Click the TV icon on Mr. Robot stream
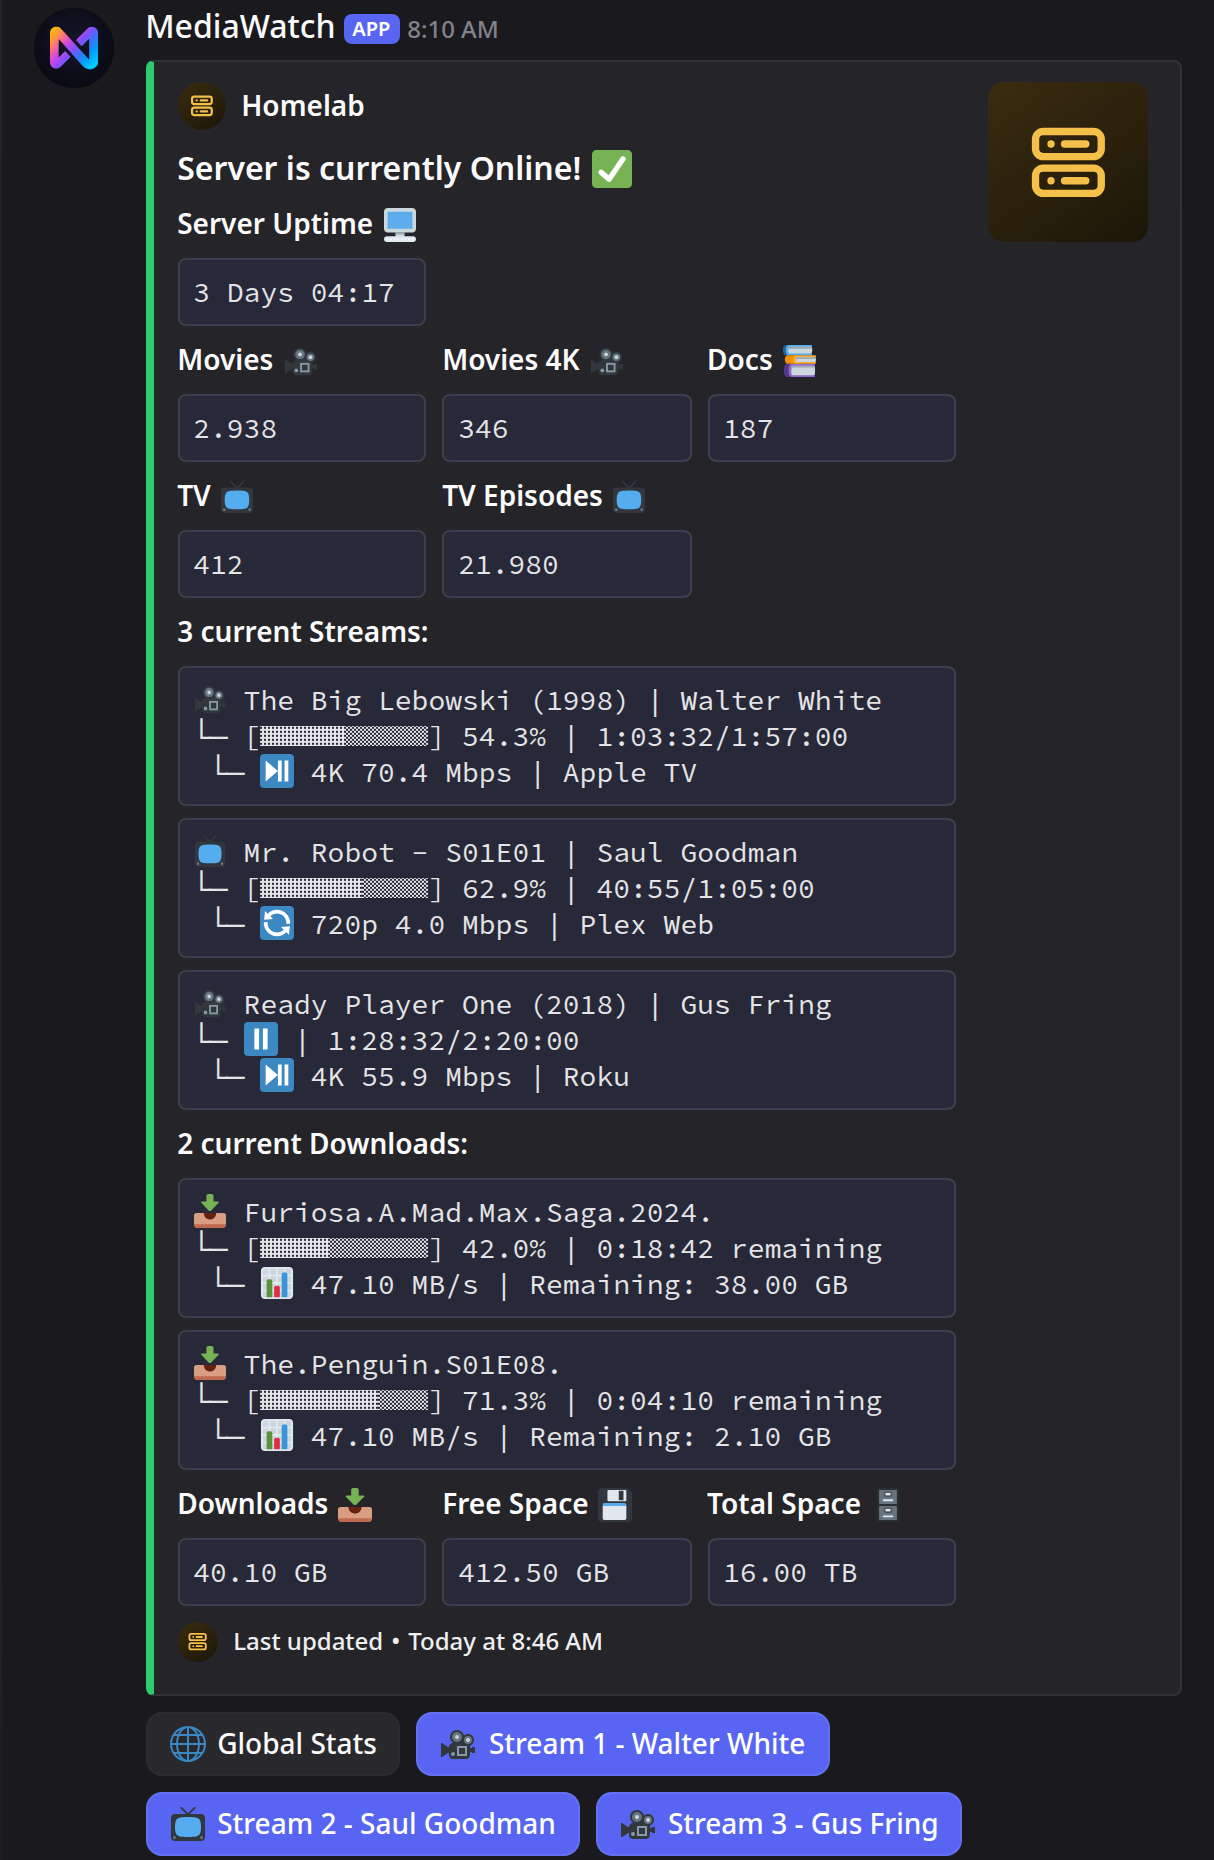 210,852
